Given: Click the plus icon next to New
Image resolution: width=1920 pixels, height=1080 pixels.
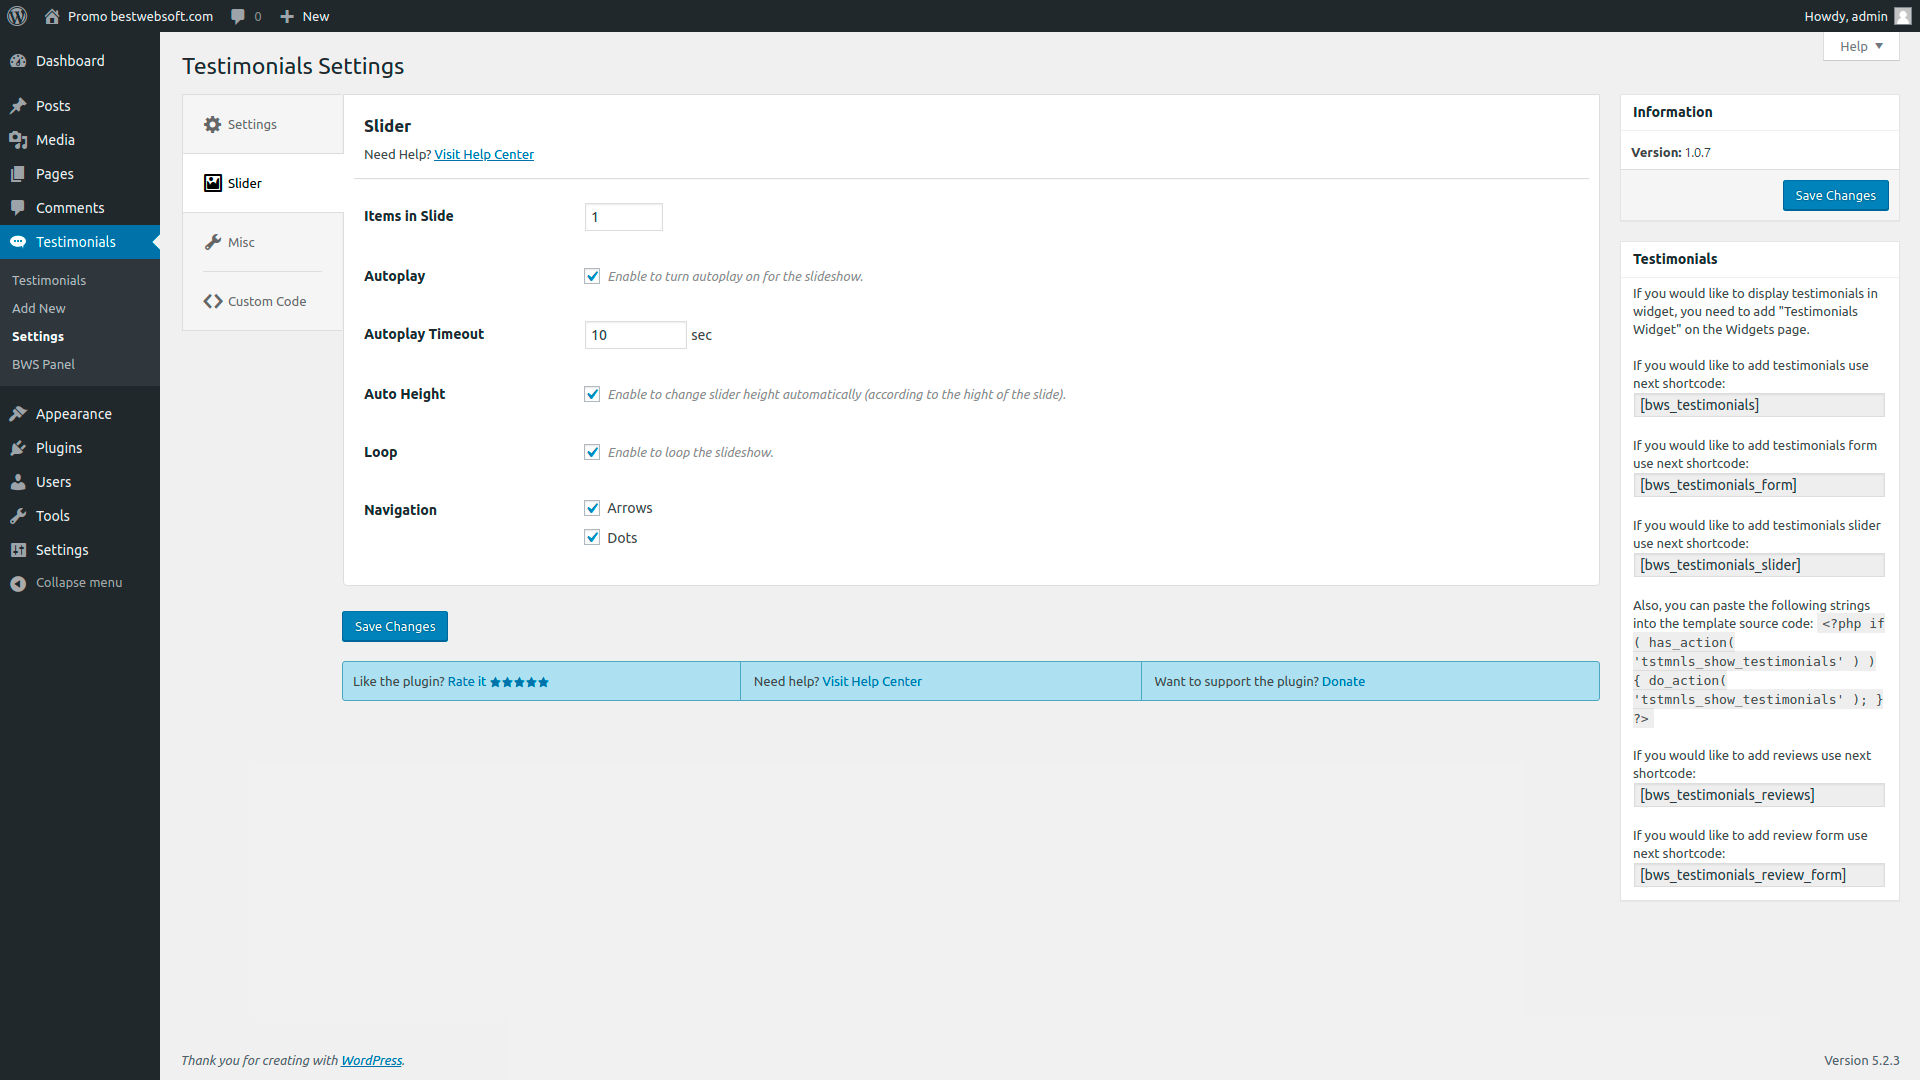Looking at the screenshot, I should point(287,16).
